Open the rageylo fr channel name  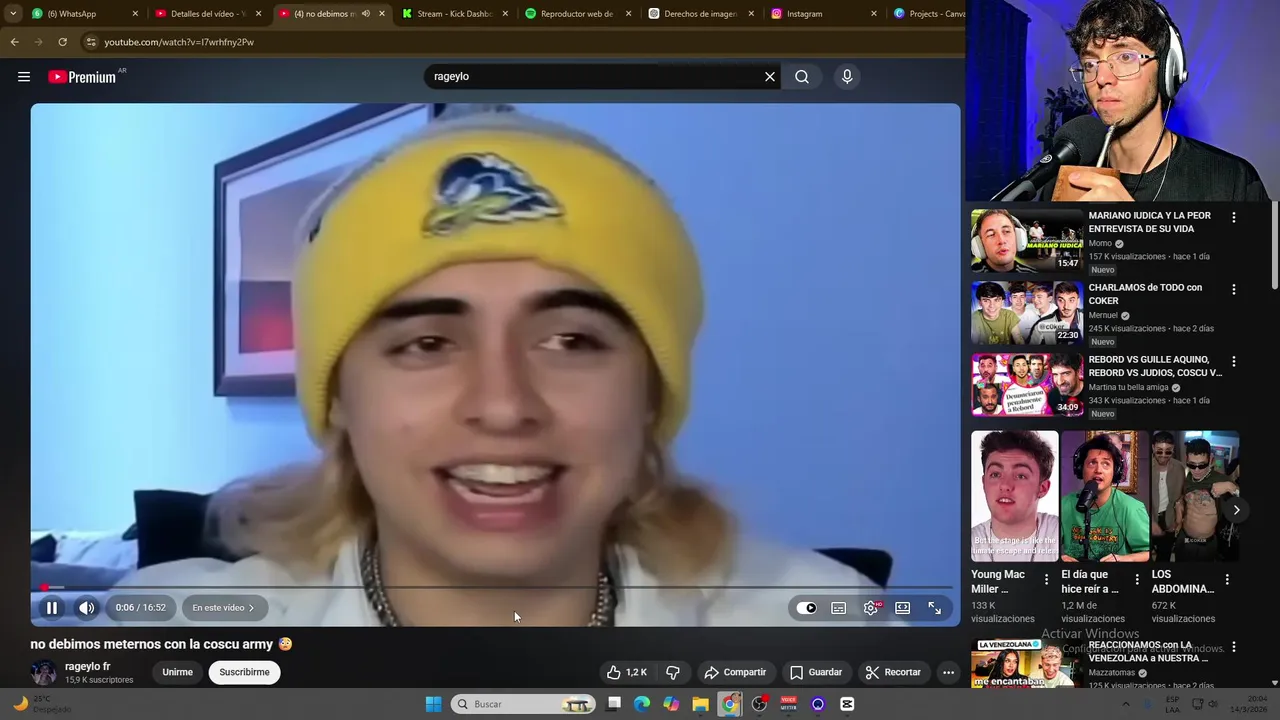tap(88, 667)
